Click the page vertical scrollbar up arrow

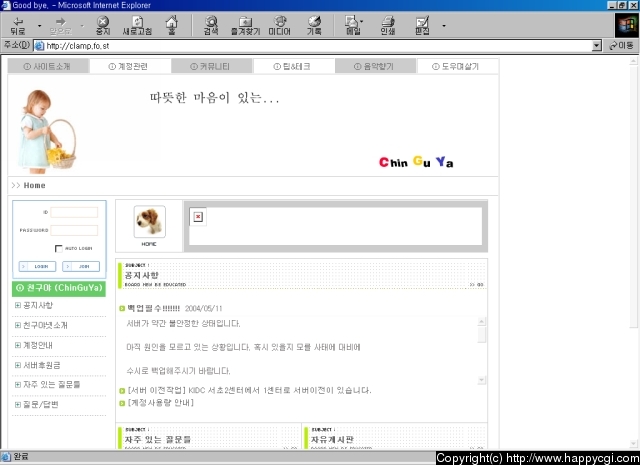click(633, 60)
